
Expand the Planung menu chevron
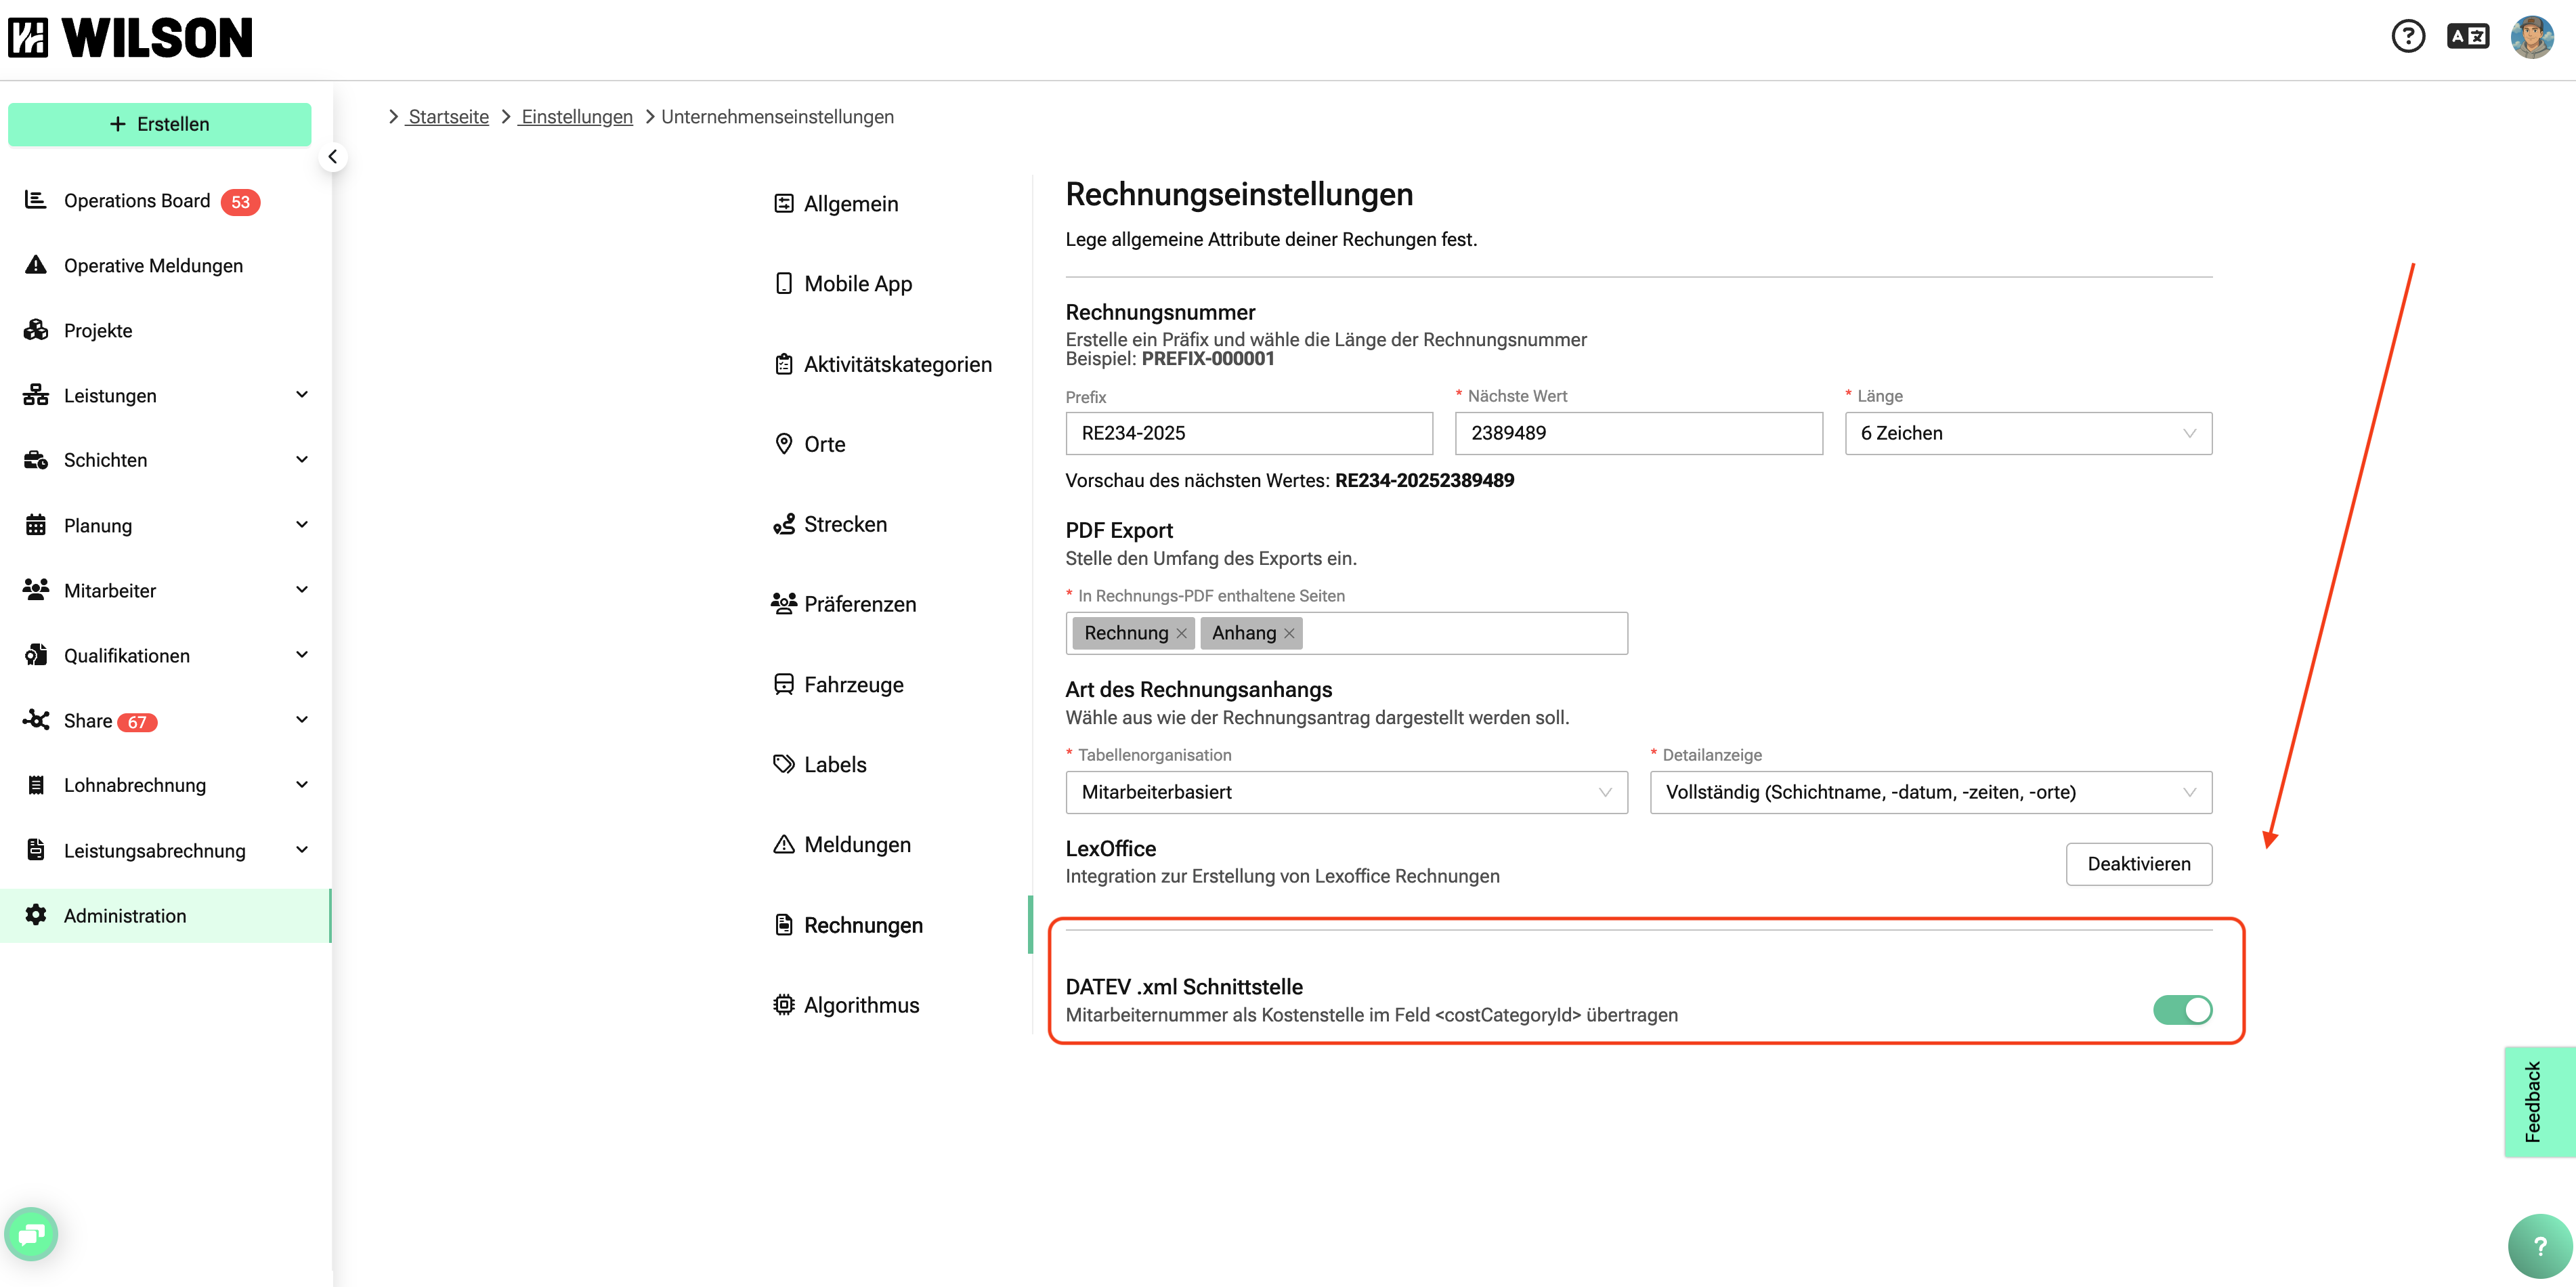[302, 525]
